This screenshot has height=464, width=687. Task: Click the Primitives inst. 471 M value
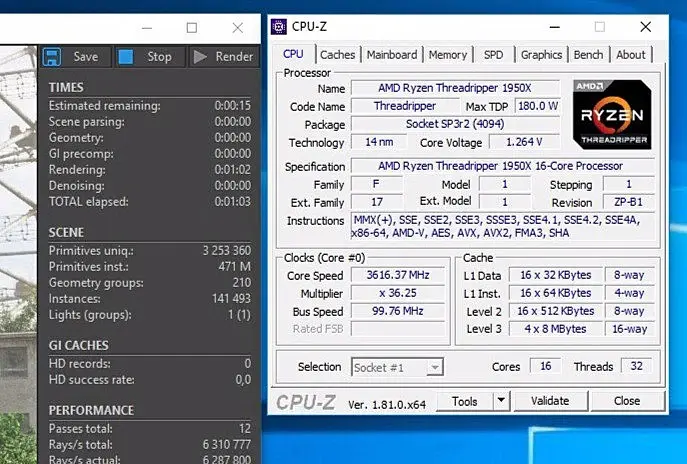point(234,266)
